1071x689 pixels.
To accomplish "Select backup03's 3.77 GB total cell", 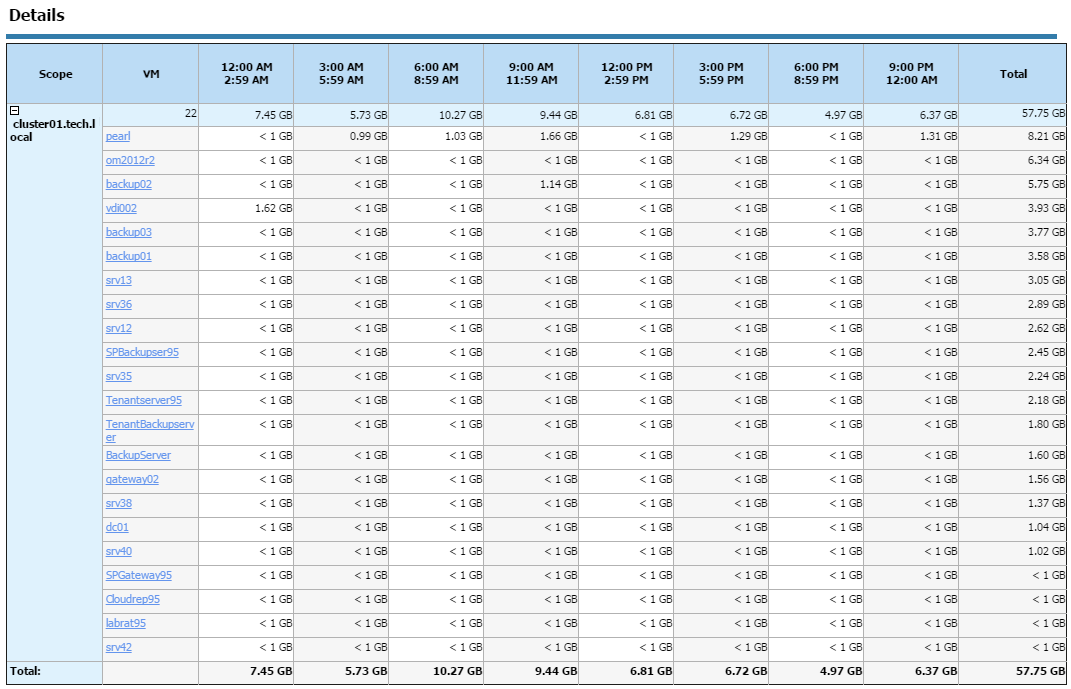I will click(1013, 232).
